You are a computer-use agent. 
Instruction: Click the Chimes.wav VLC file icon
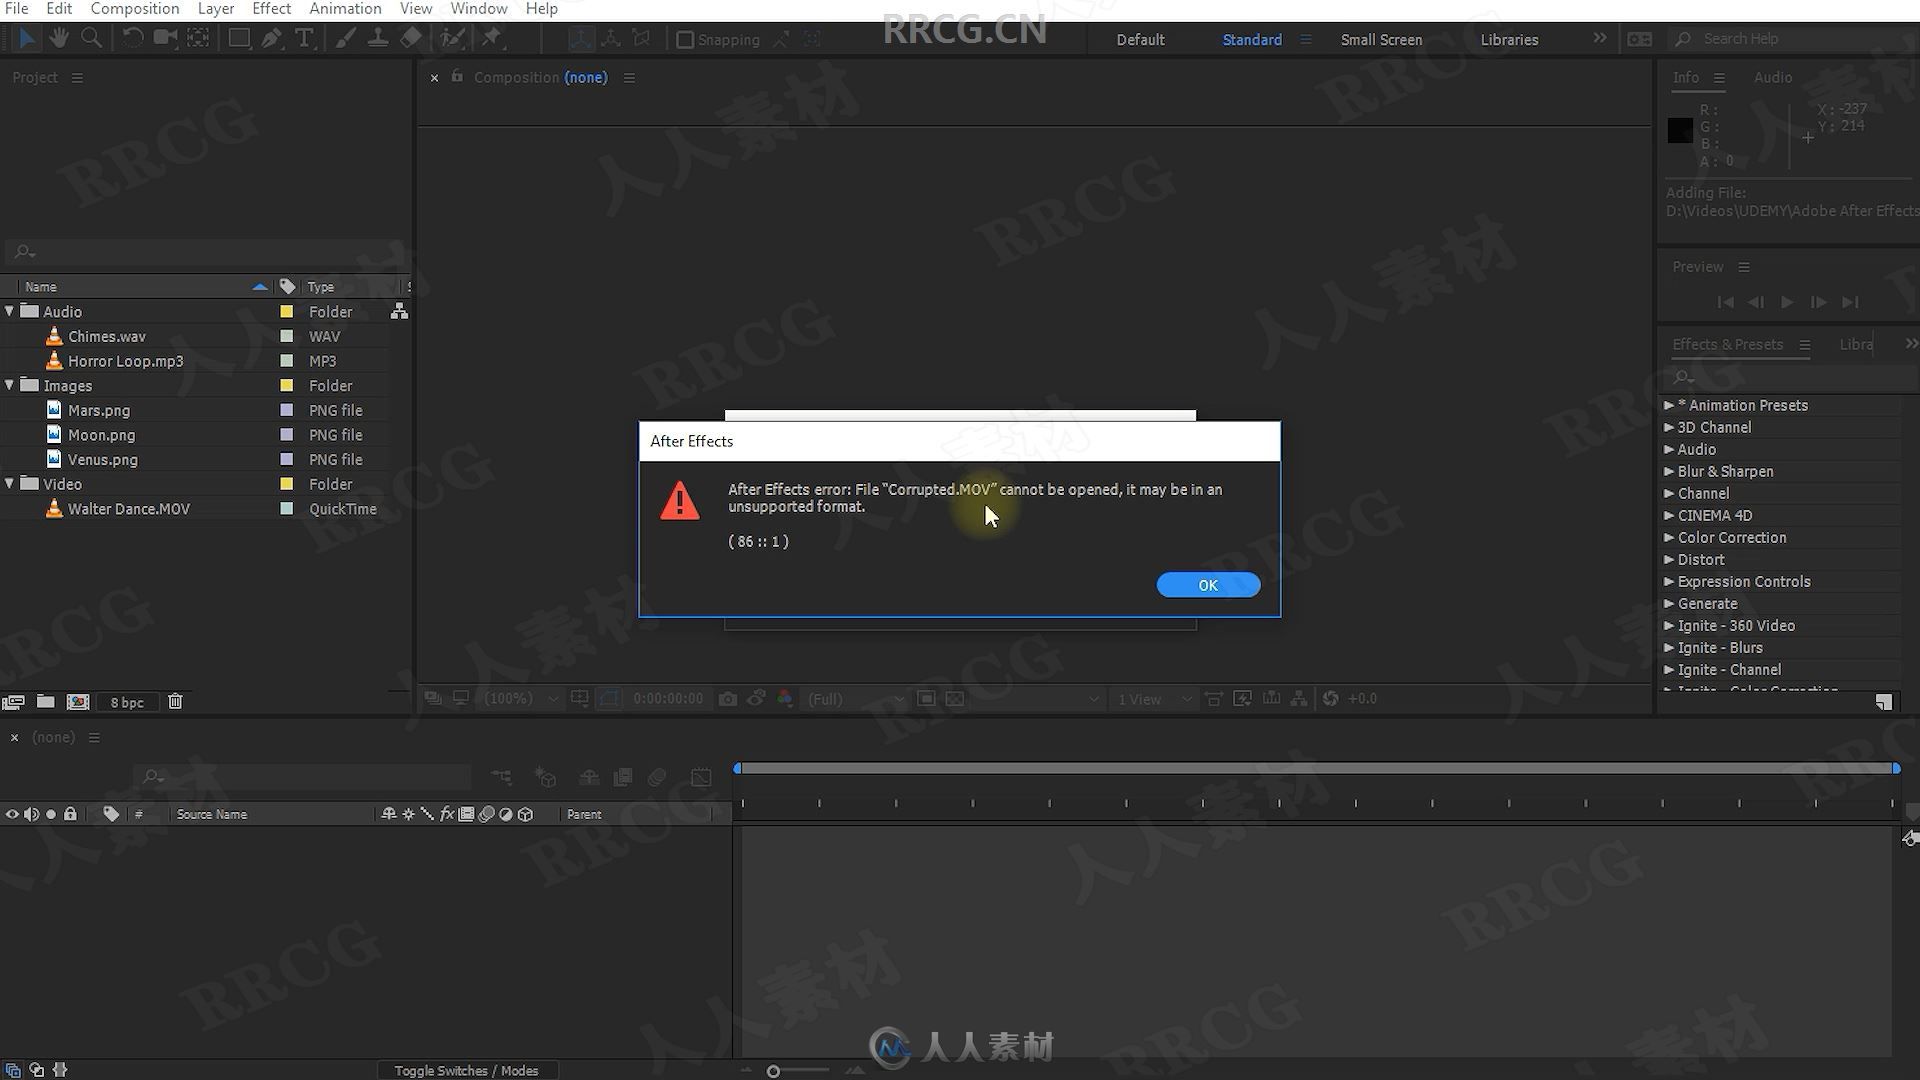(54, 336)
